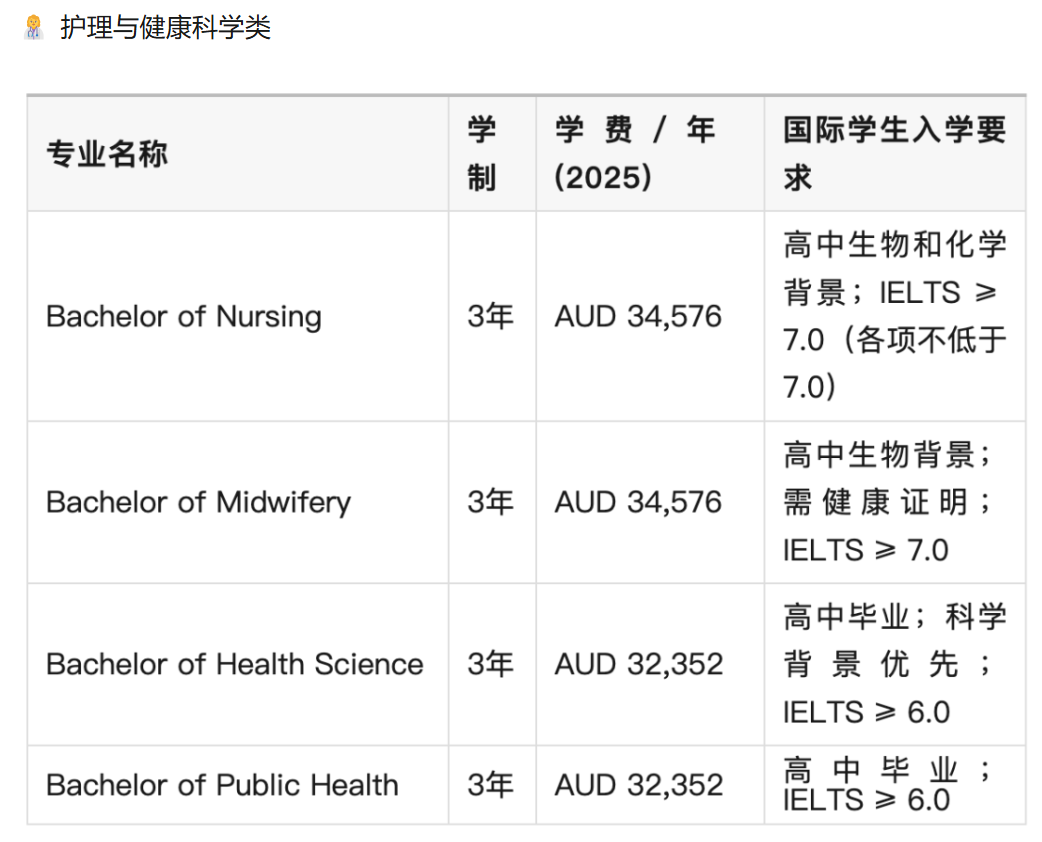Select the Bachelor of Nursing cell

point(184,317)
